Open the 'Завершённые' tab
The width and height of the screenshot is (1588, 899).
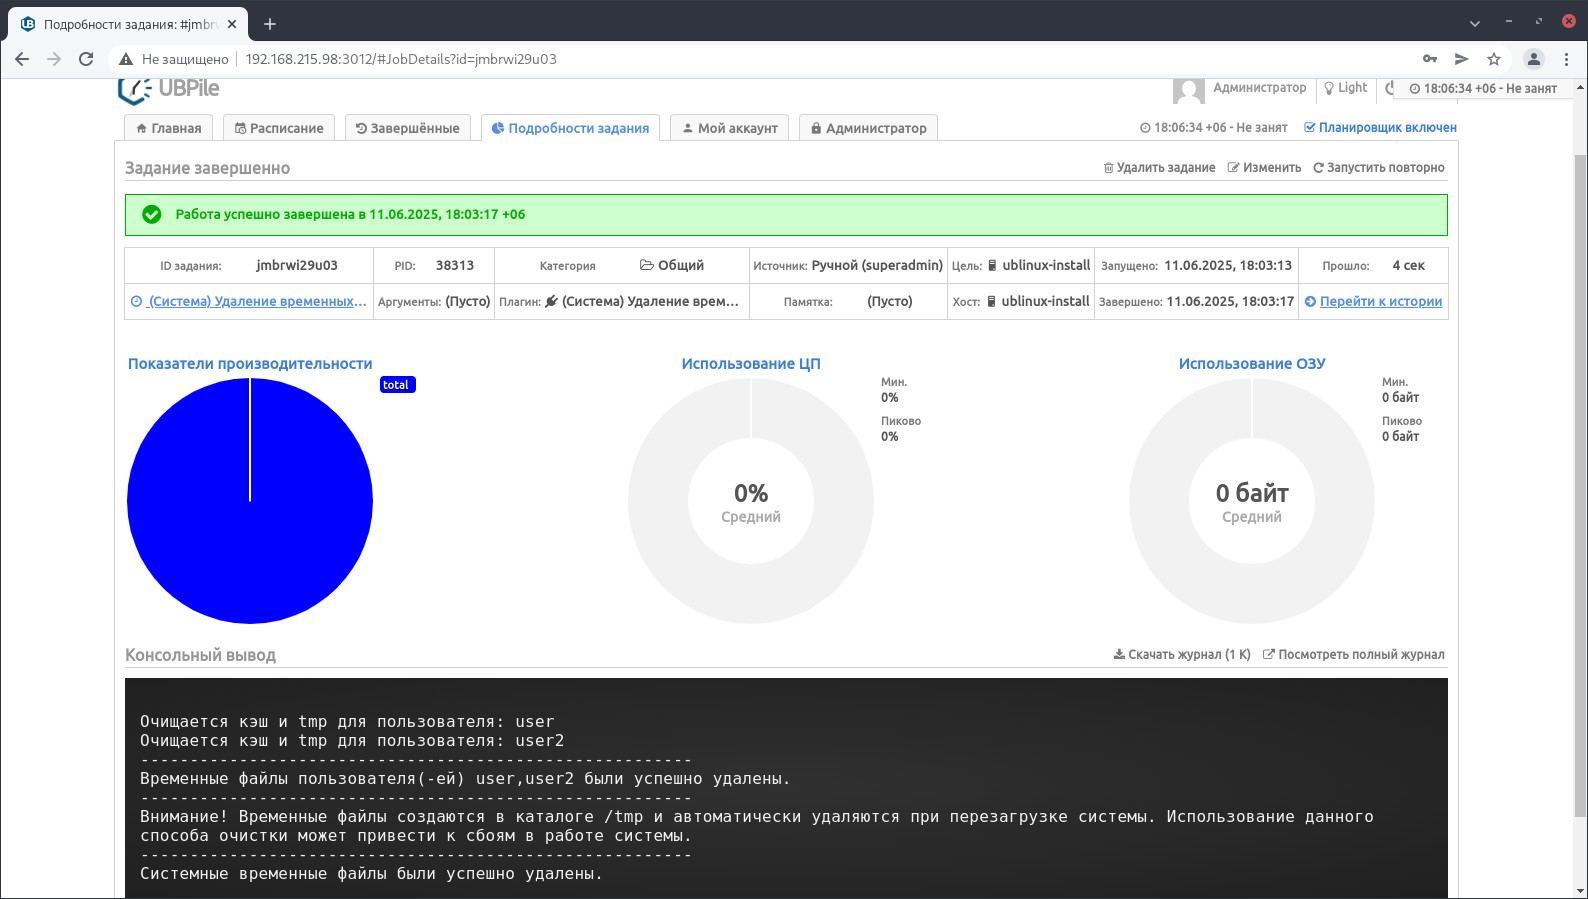click(408, 128)
